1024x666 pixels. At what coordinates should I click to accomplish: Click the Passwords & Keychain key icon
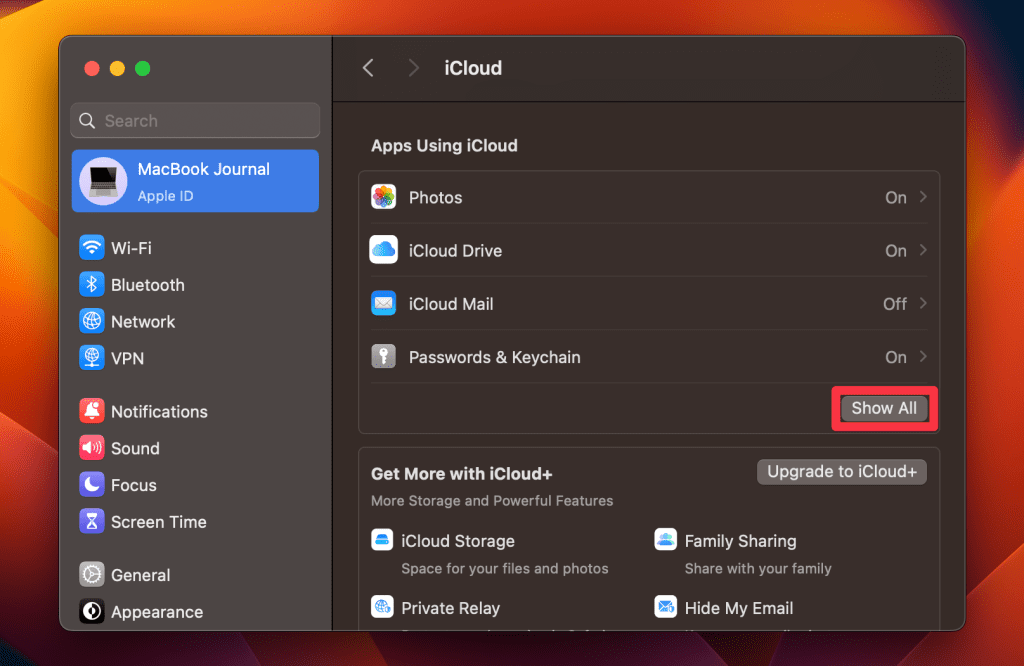pos(383,357)
